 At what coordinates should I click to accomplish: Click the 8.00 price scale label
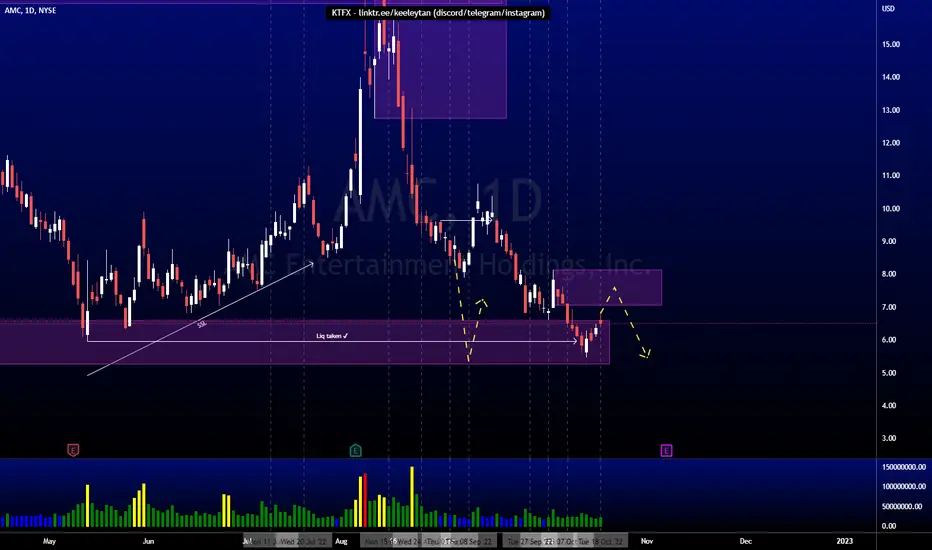click(x=889, y=274)
